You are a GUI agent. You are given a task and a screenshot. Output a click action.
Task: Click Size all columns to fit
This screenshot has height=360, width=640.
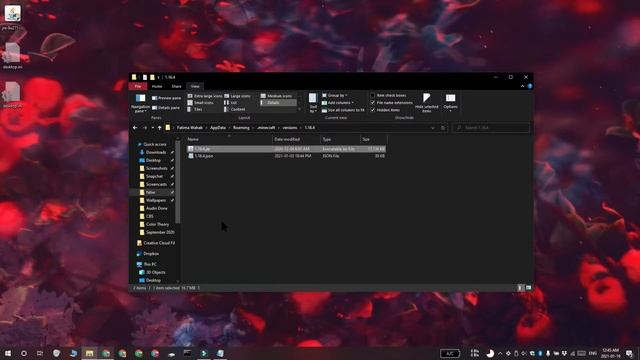pos(343,110)
